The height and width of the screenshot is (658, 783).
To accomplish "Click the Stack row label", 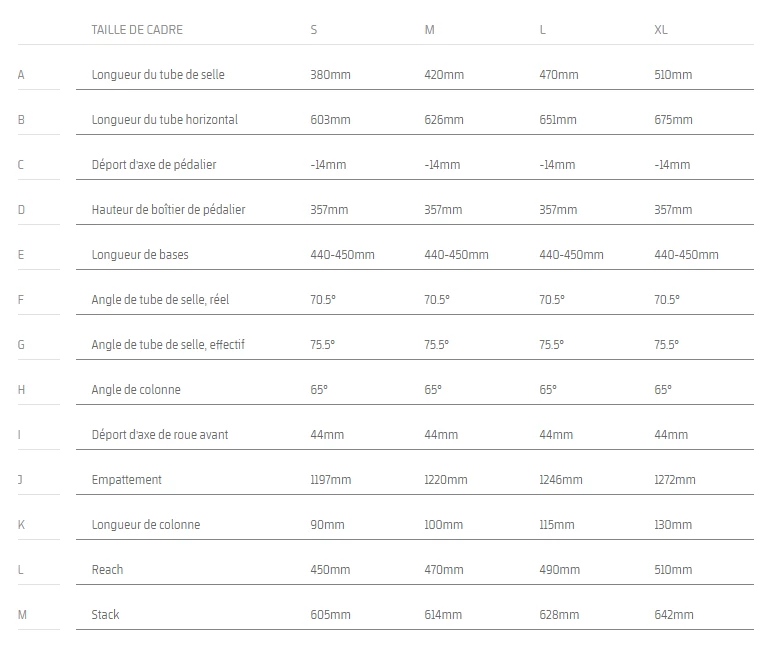I will [105, 615].
